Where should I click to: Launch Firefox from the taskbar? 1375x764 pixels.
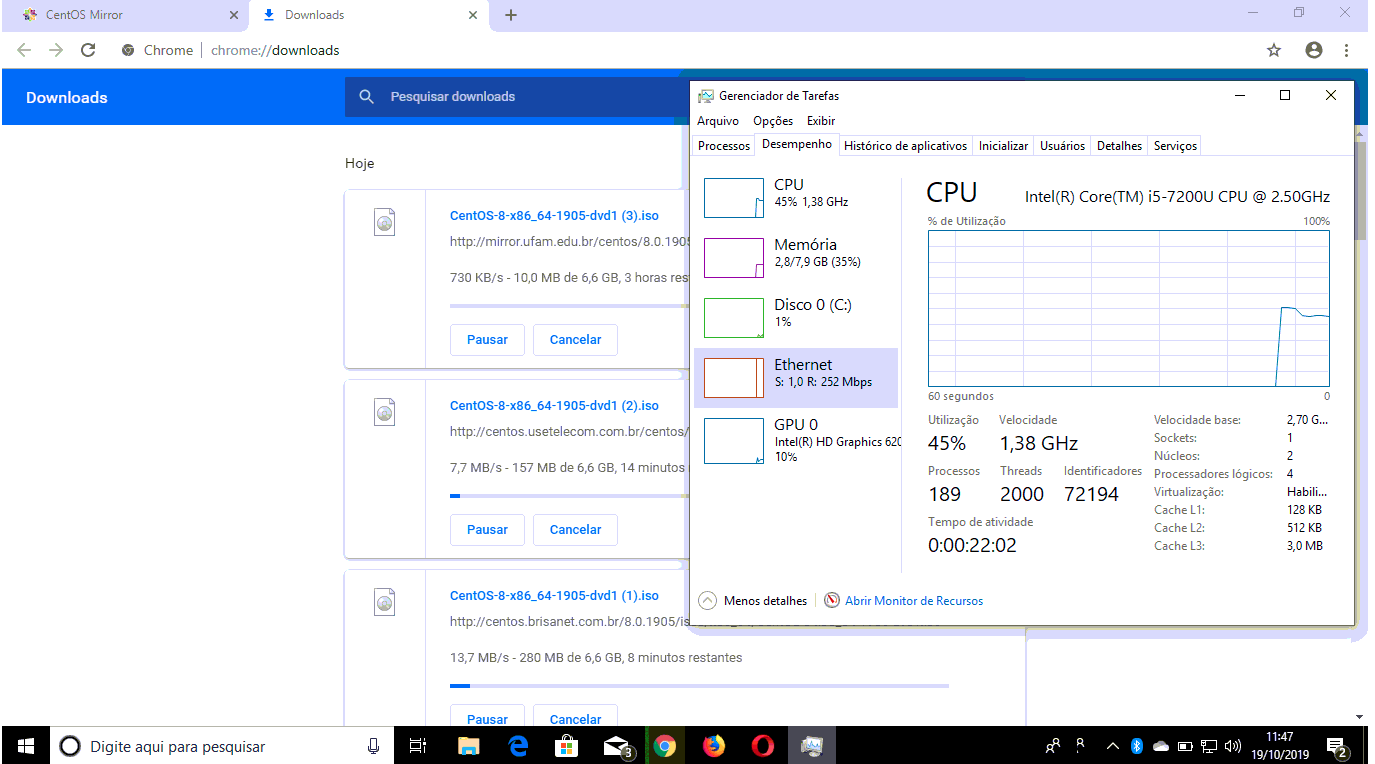(x=713, y=746)
